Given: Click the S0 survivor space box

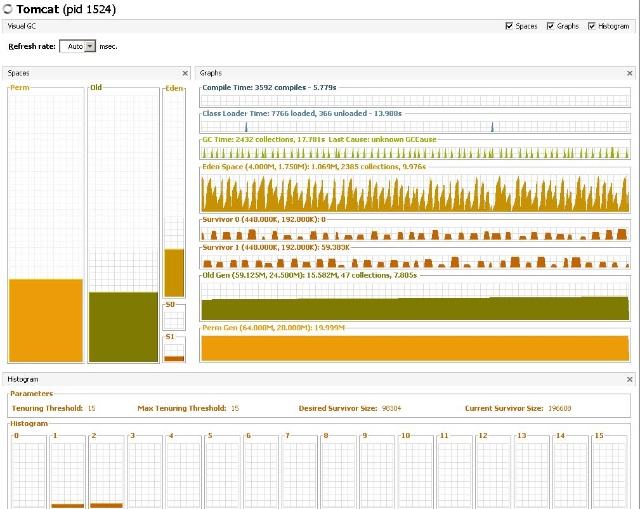Looking at the screenshot, I should coord(174,318).
